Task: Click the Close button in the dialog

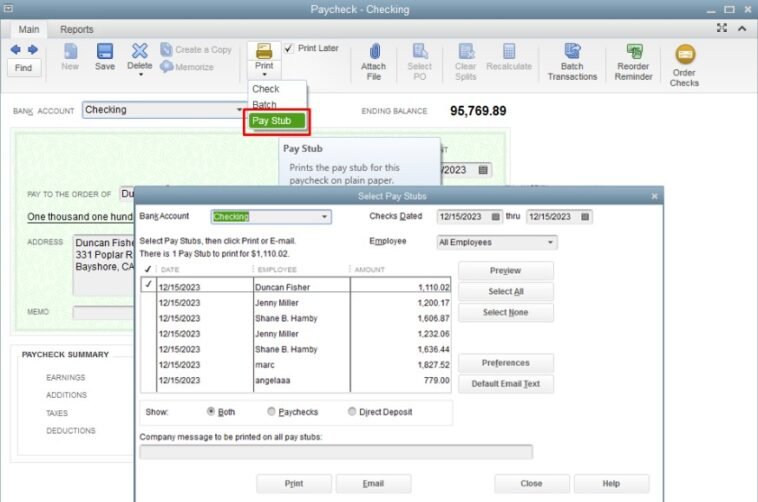Action: [531, 484]
